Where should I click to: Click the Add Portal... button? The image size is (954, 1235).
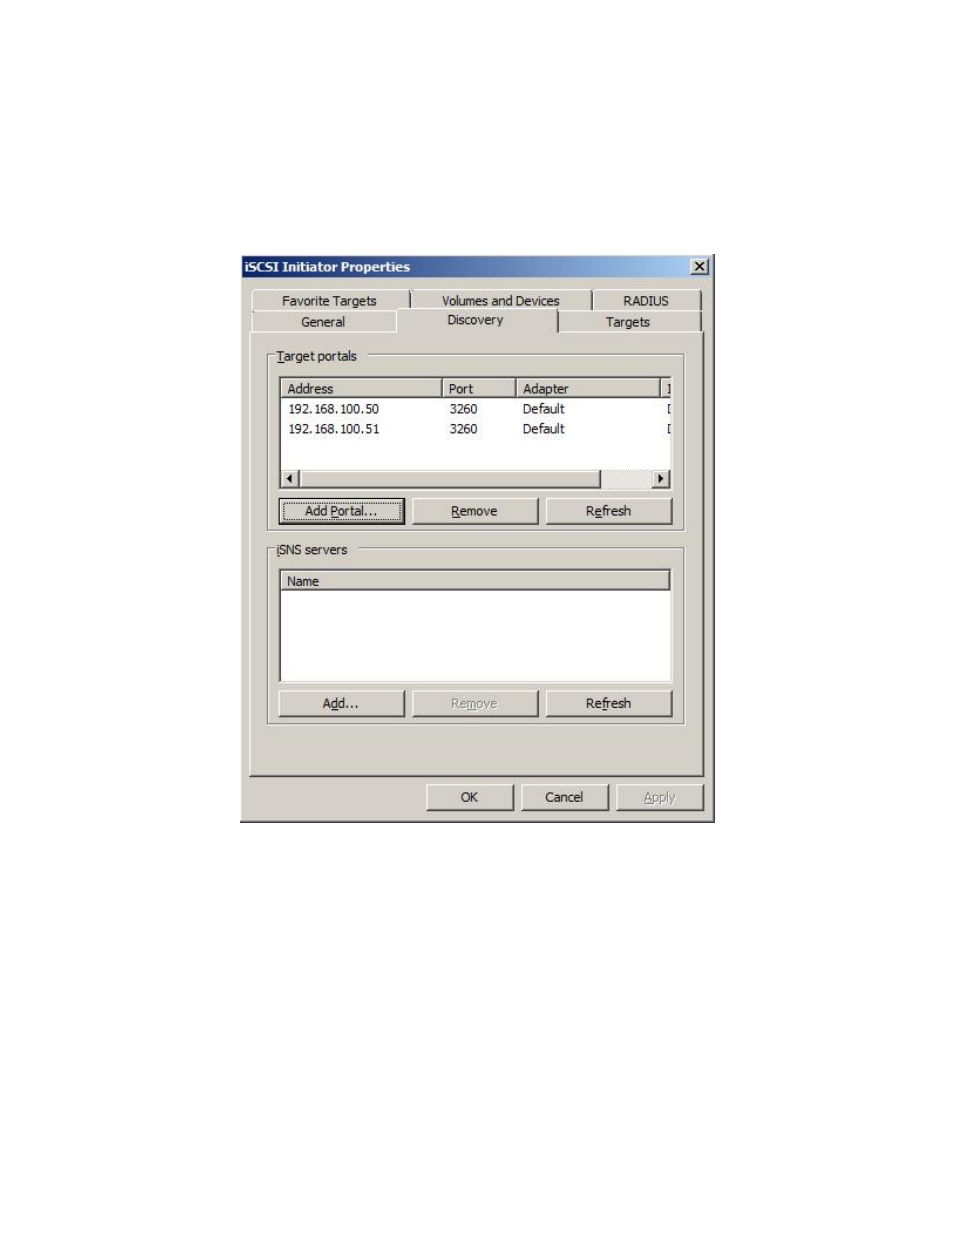341,511
